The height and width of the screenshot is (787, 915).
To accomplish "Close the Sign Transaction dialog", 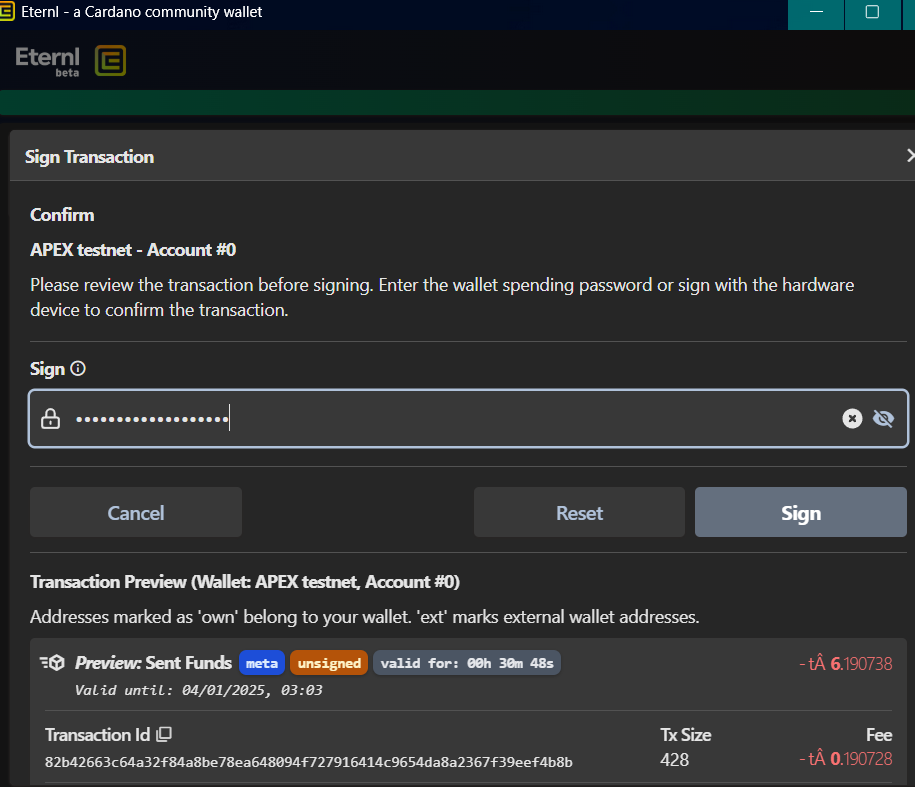I will click(910, 155).
